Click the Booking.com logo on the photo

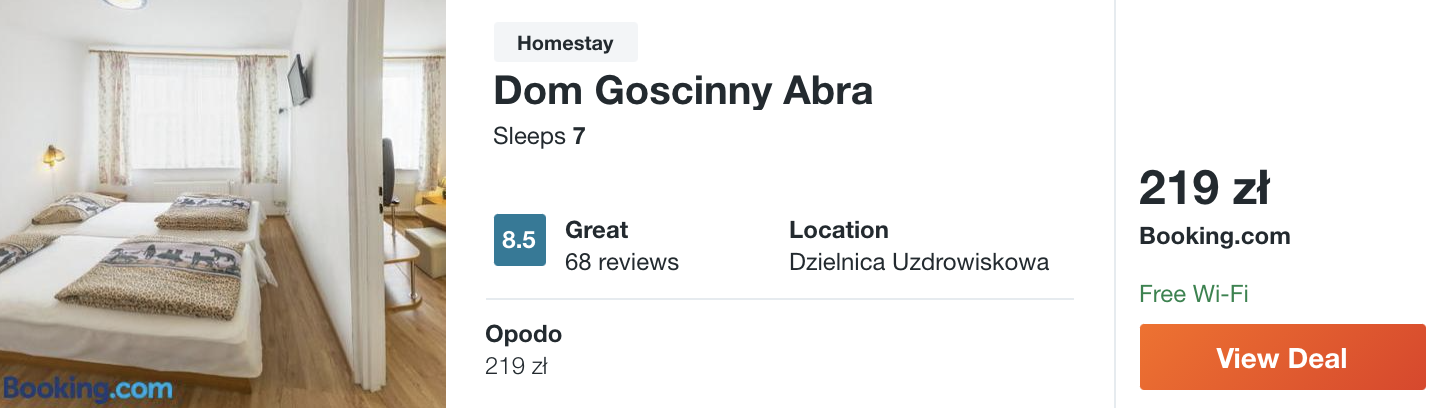pyautogui.click(x=87, y=388)
